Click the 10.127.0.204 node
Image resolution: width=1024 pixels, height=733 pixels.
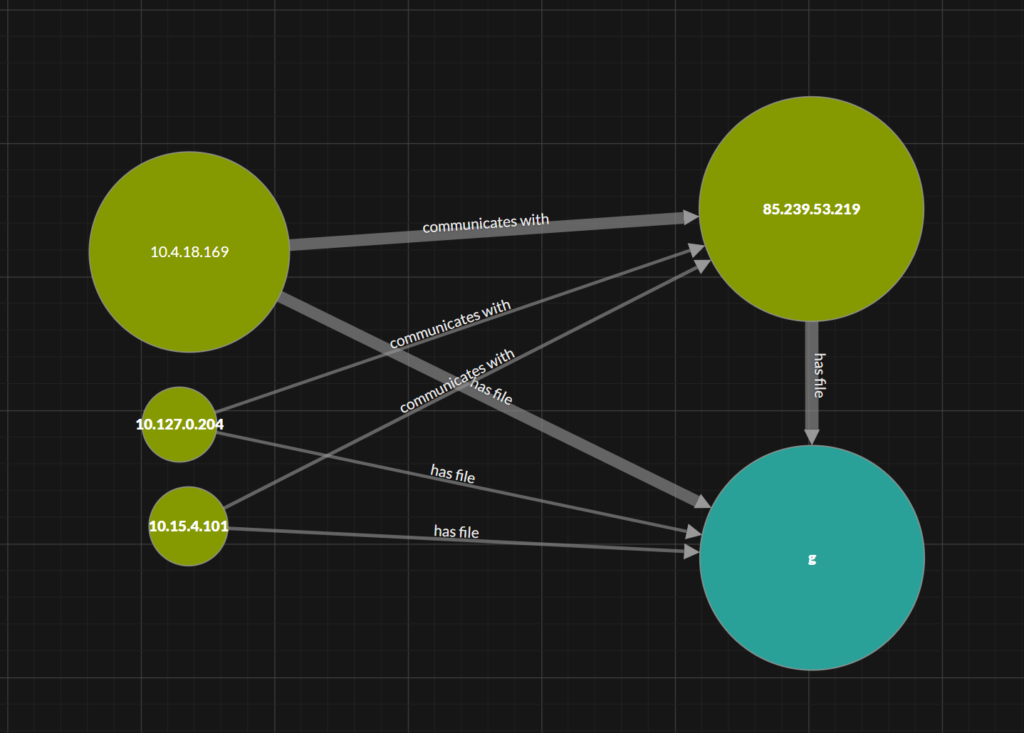pyautogui.click(x=180, y=425)
